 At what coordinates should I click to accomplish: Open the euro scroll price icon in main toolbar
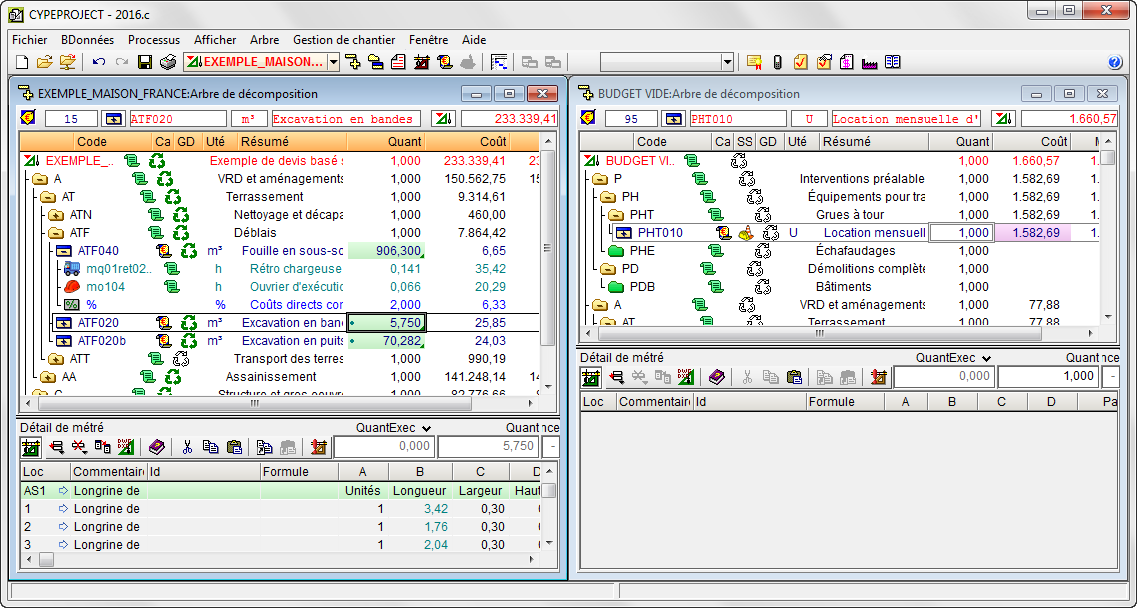click(x=445, y=62)
